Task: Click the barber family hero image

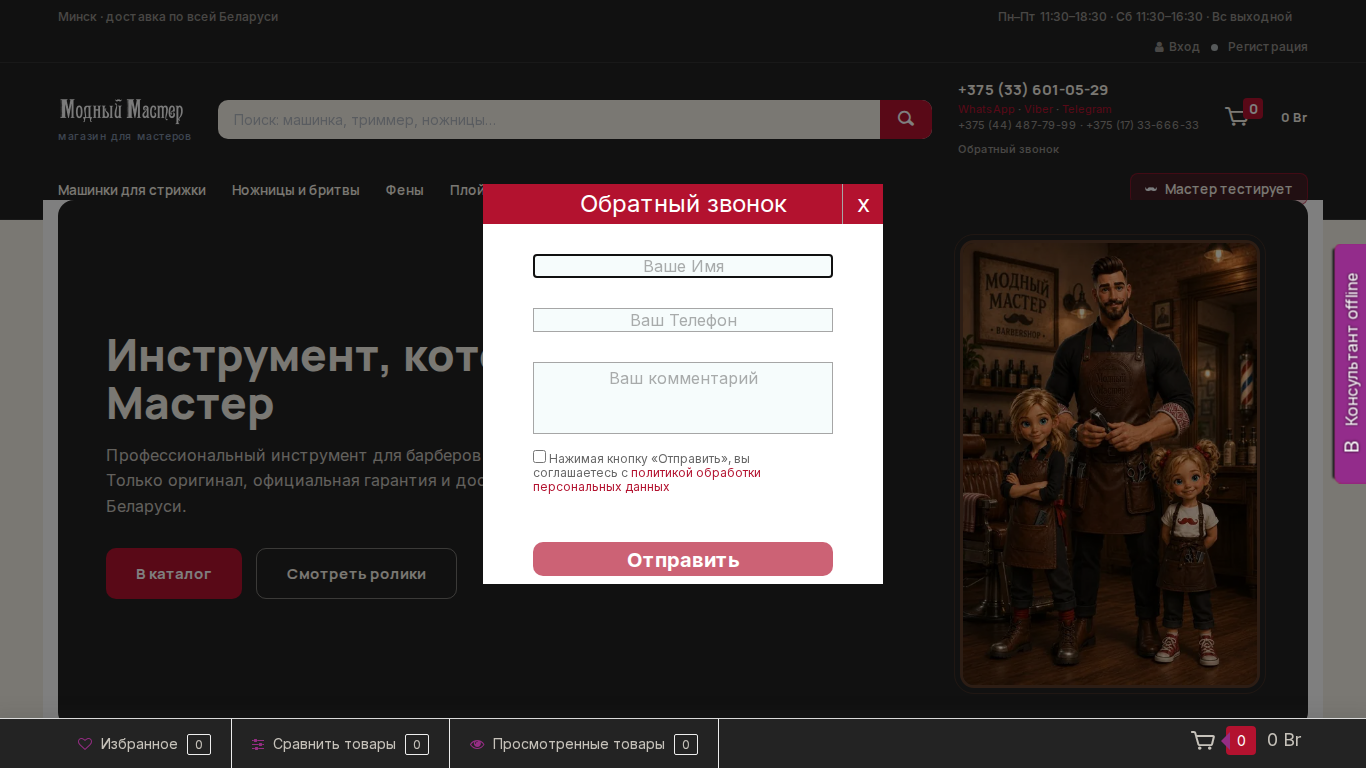Action: click(1110, 464)
